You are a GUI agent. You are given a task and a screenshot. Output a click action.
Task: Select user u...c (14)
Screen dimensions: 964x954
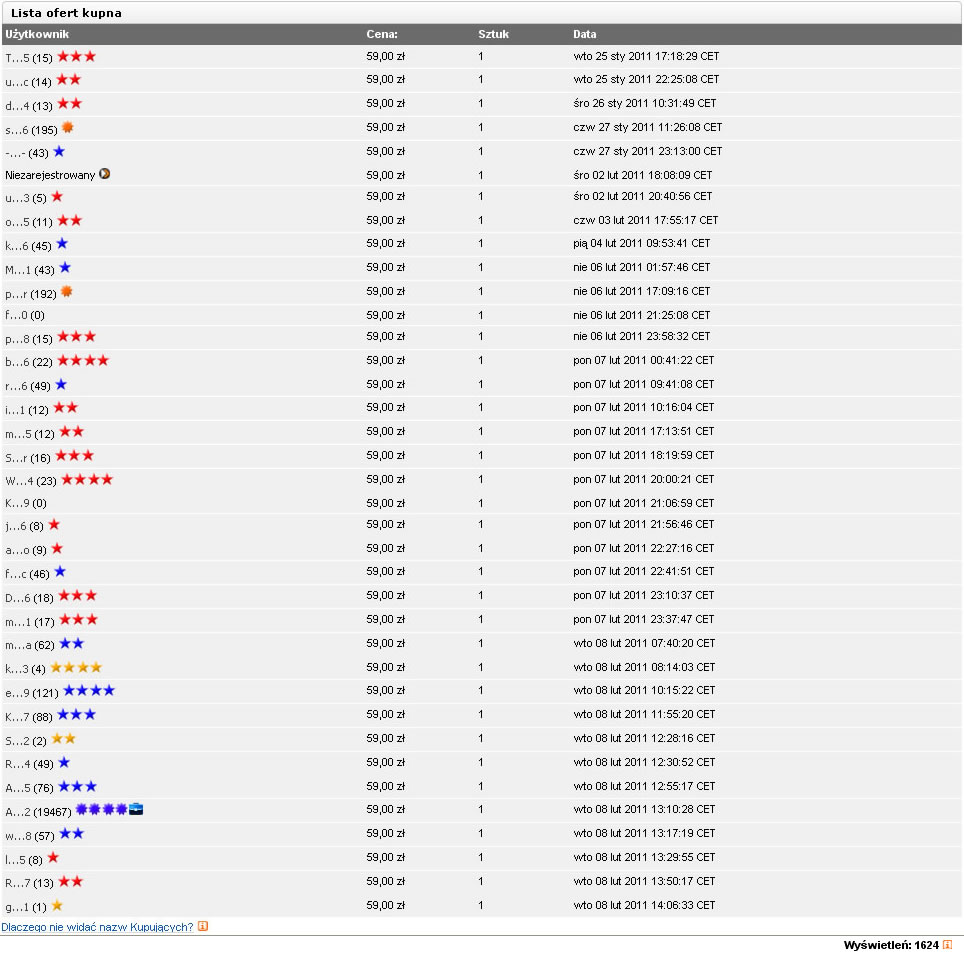(x=28, y=82)
